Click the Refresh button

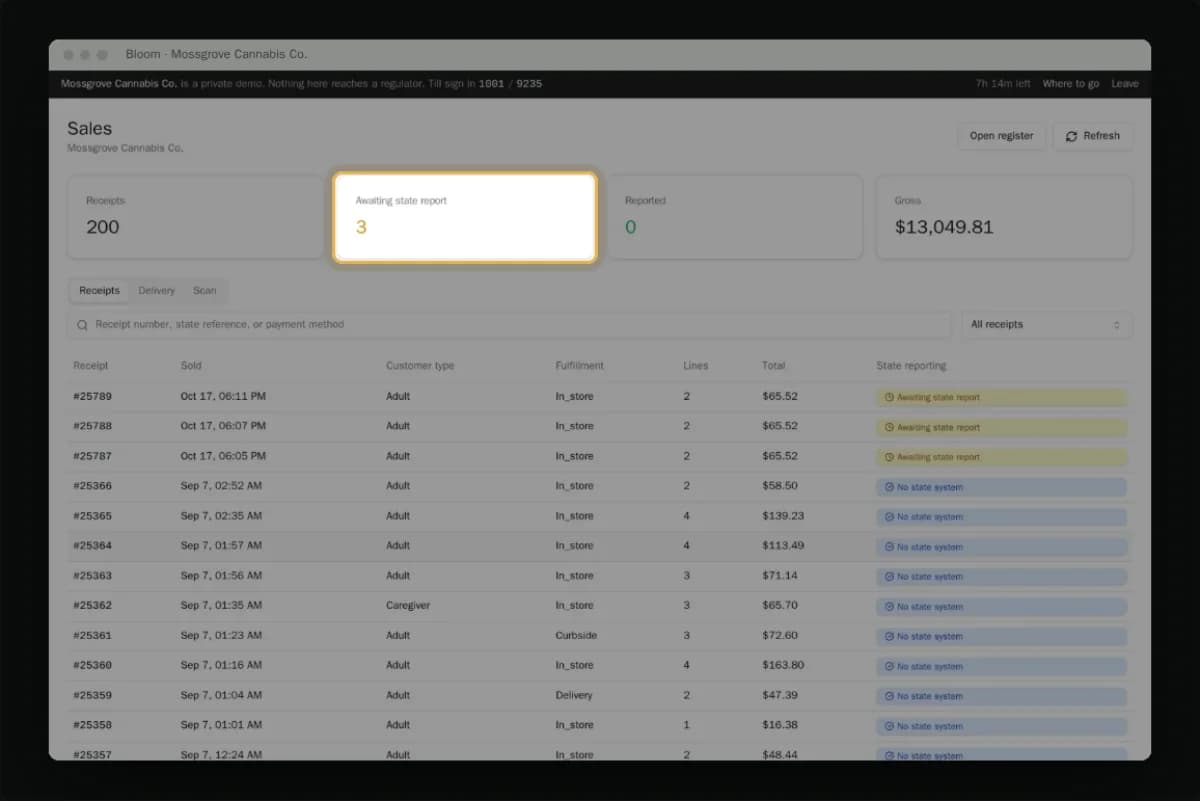click(1093, 136)
